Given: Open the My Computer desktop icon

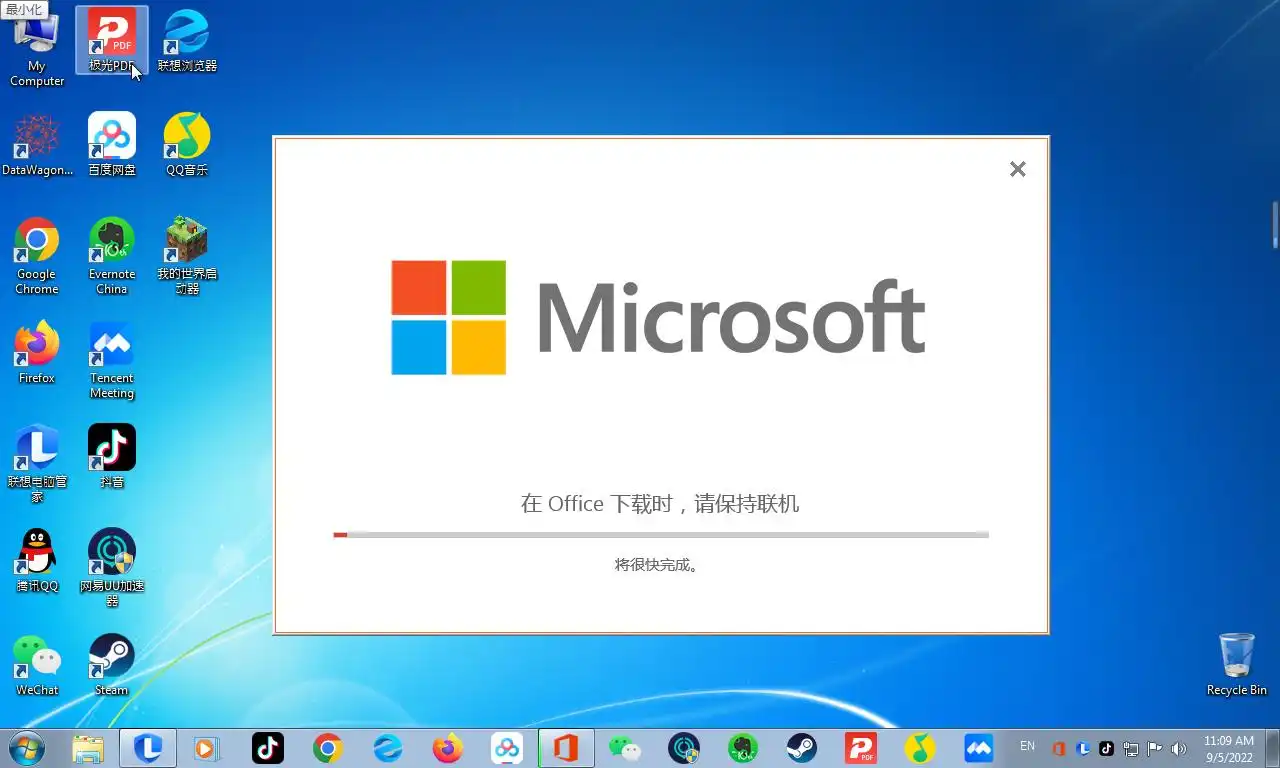Looking at the screenshot, I should coord(37,50).
